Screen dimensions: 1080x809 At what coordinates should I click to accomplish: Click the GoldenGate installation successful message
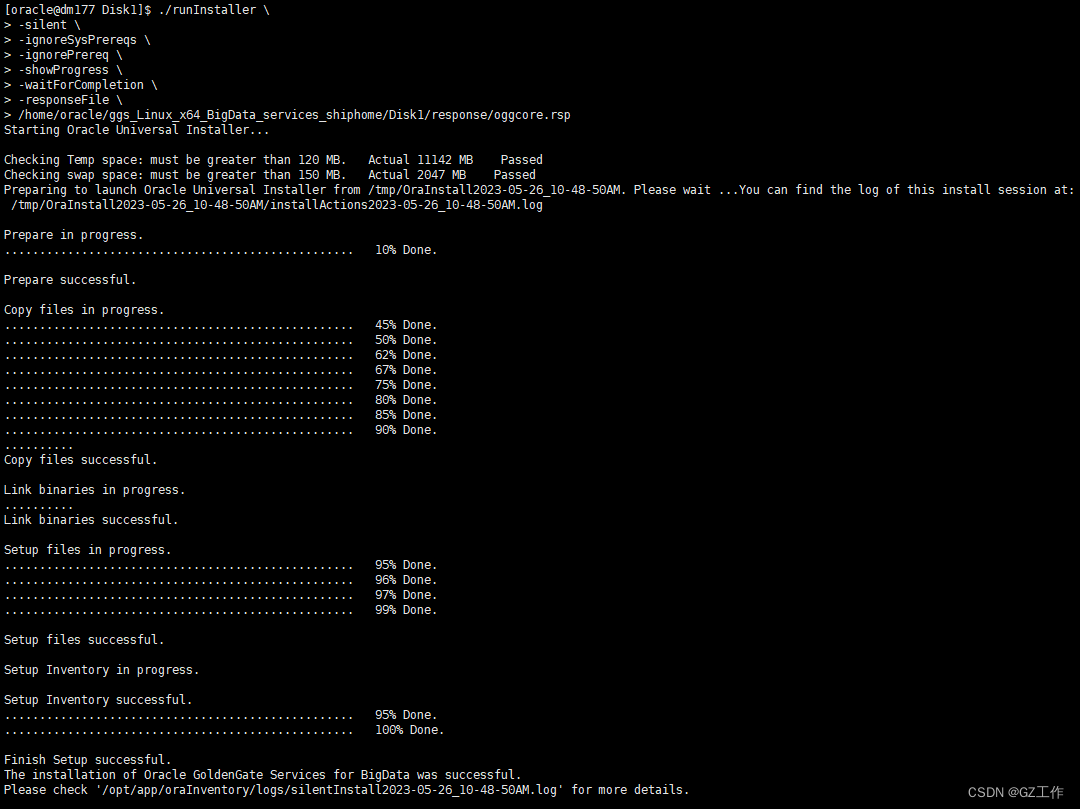tap(263, 774)
